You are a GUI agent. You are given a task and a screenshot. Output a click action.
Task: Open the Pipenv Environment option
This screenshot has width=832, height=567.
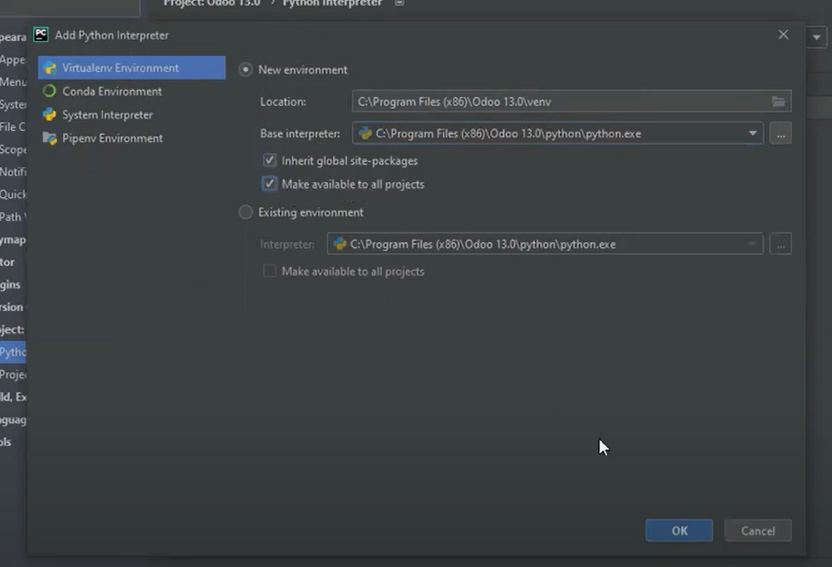(112, 138)
